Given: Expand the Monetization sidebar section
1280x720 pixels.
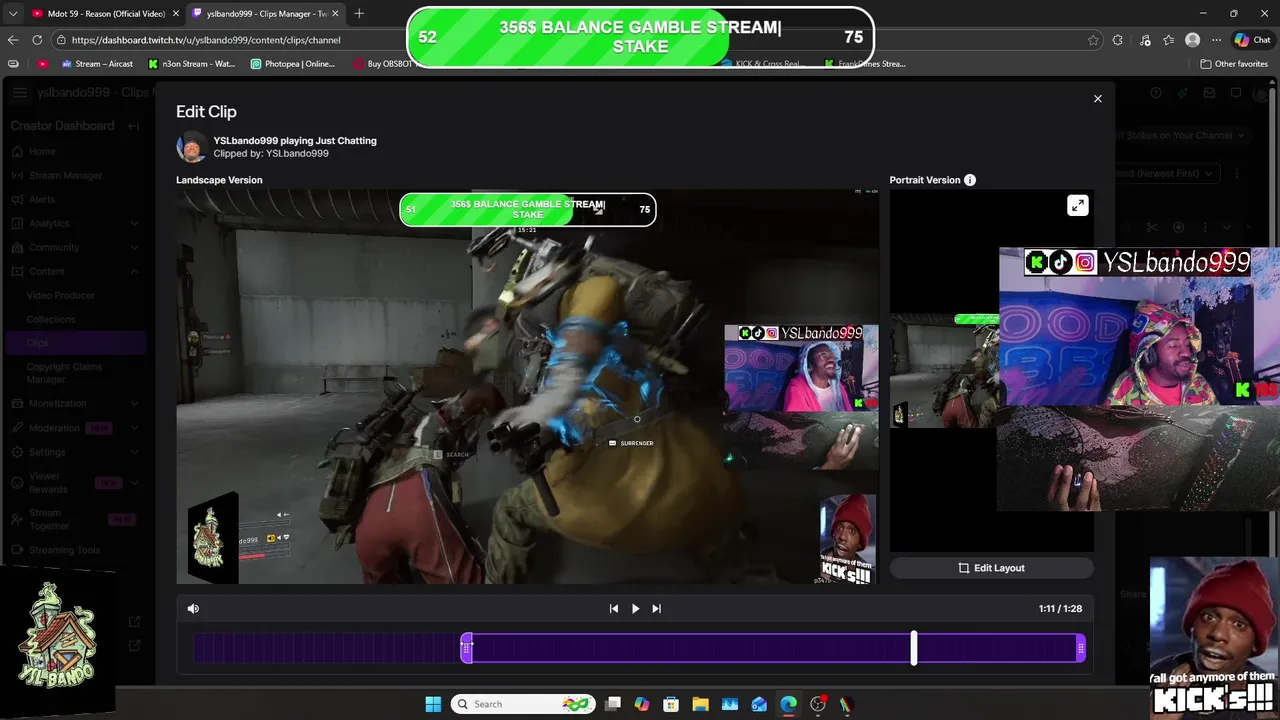Looking at the screenshot, I should tap(75, 404).
